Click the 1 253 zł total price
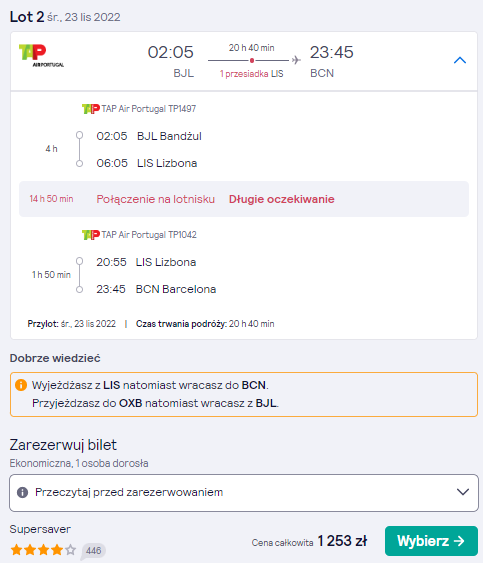483x563 pixels. coord(342,541)
